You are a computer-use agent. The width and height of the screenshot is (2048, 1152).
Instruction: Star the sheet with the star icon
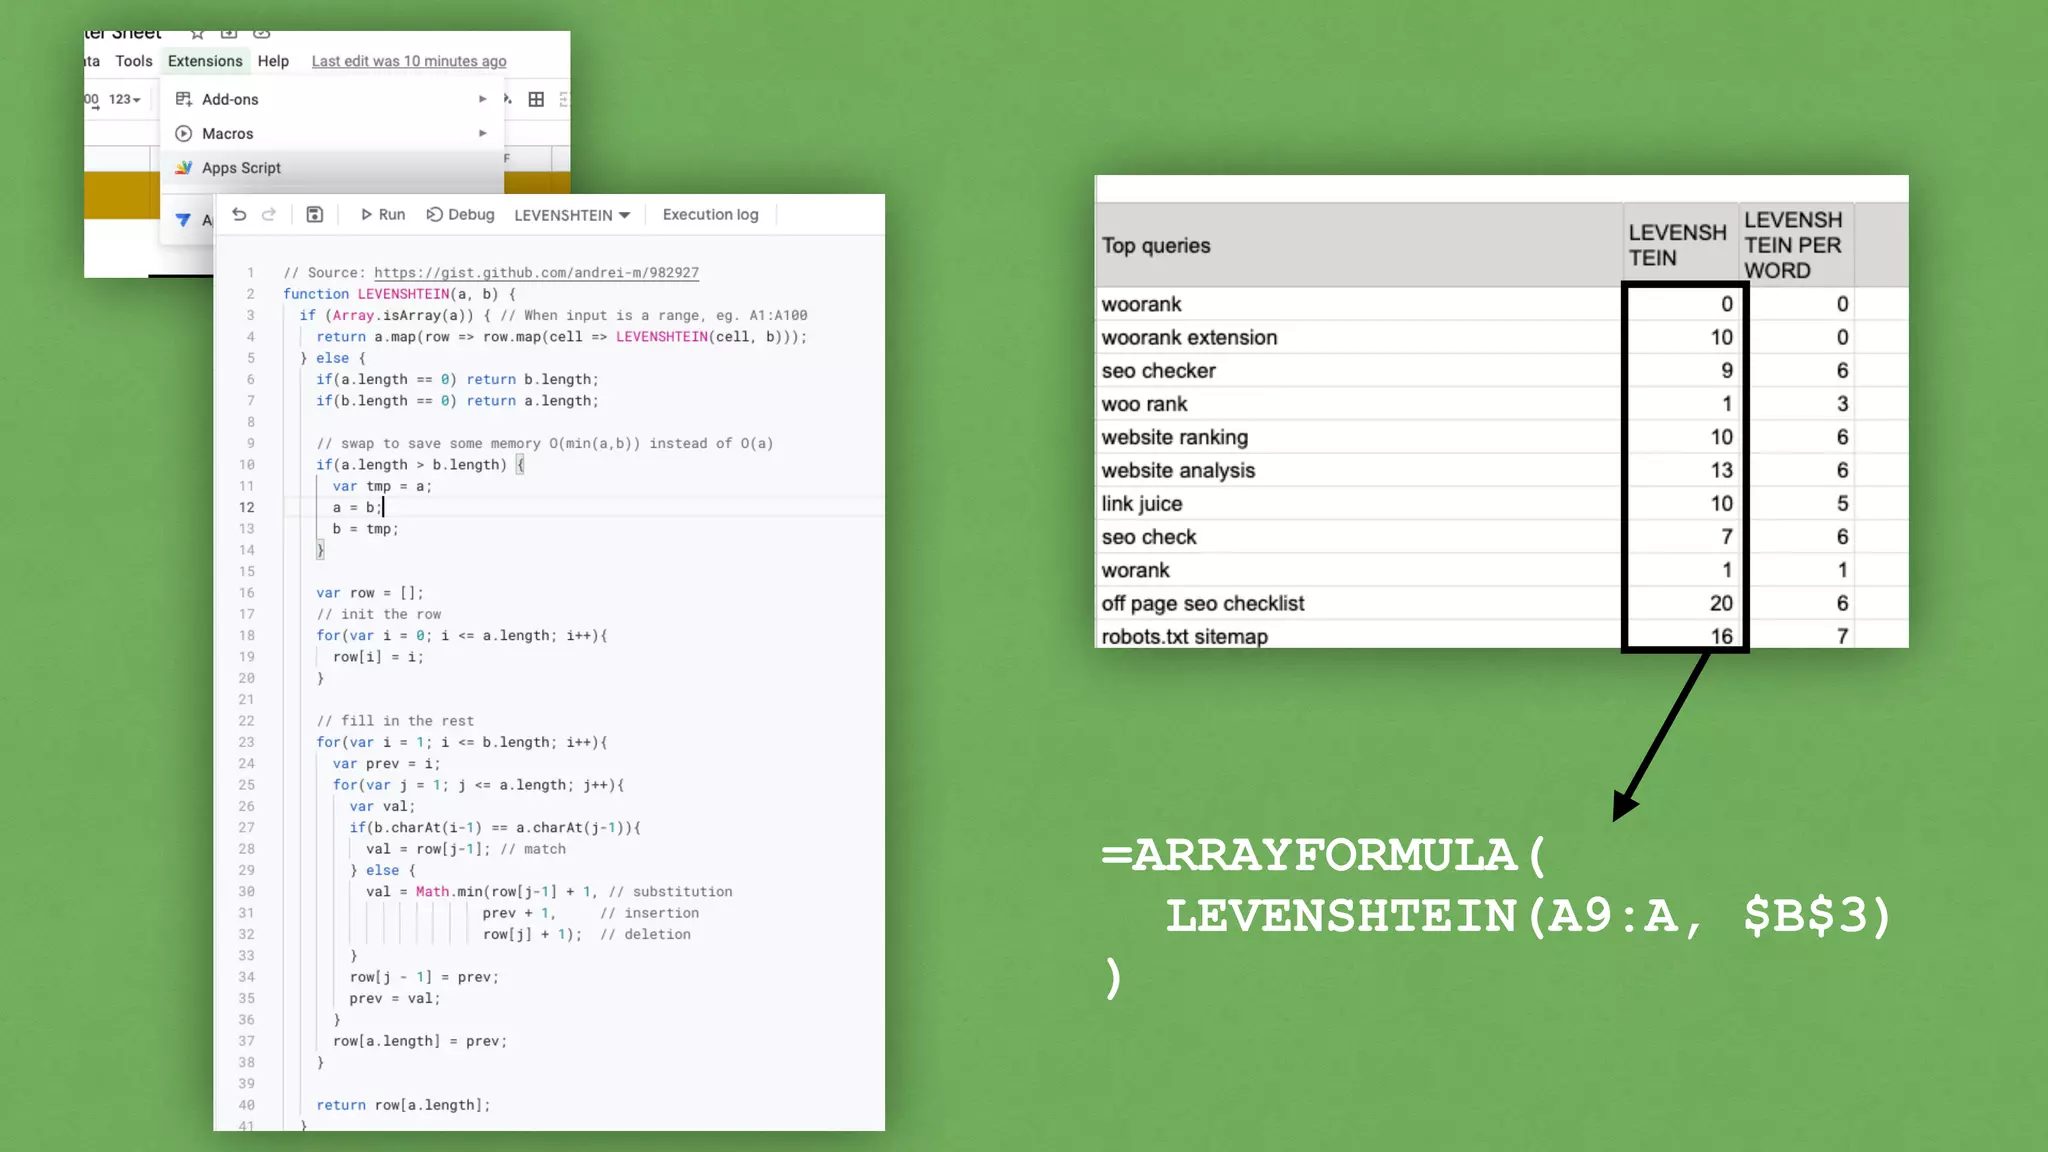[x=197, y=34]
